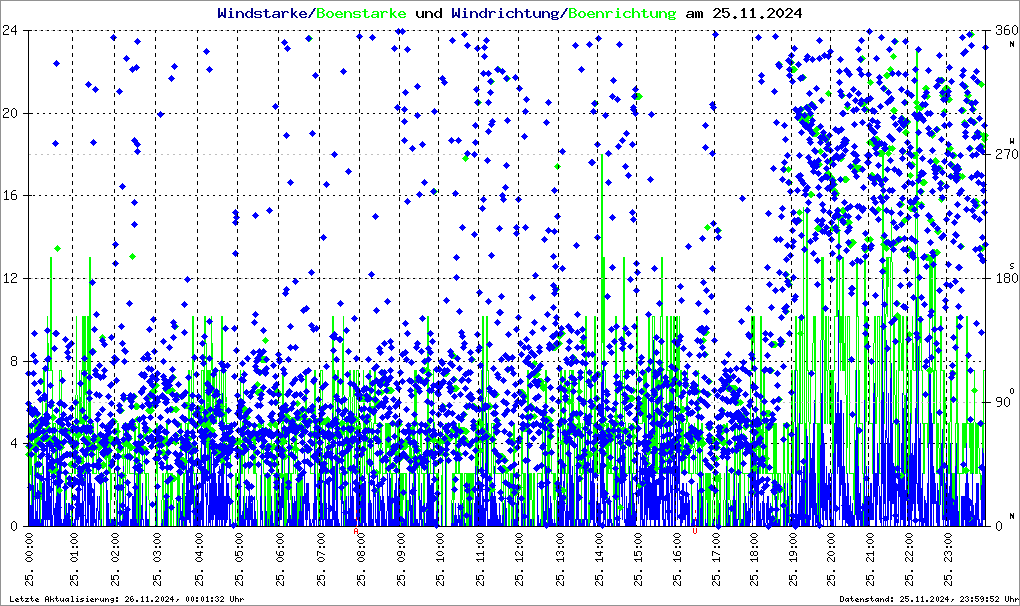Click the '12:00' time axis label
This screenshot has height=606, width=1020.
coord(520,547)
